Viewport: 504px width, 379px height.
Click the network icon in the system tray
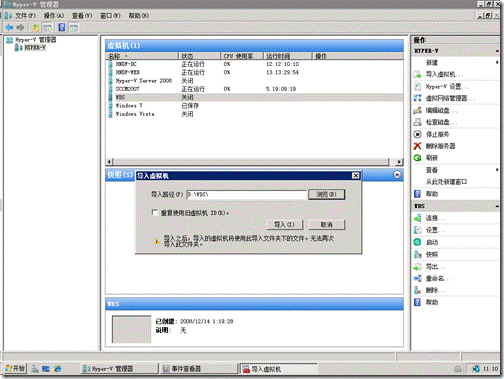tap(476, 369)
